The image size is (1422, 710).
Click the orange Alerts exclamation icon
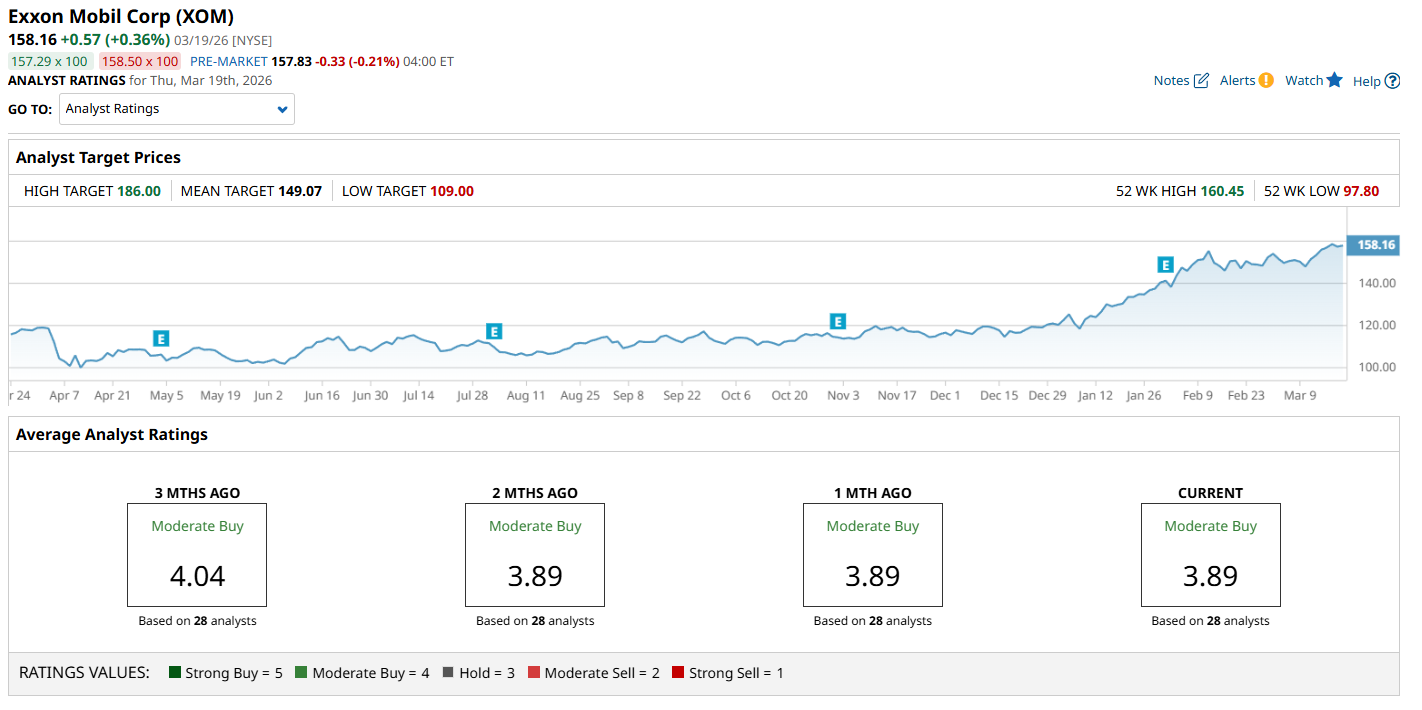pos(1266,81)
